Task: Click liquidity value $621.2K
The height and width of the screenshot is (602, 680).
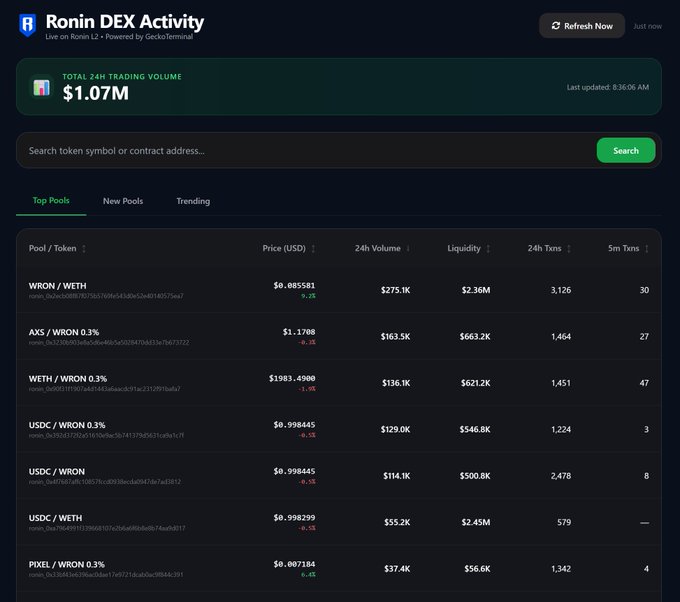Action: pyautogui.click(x=475, y=383)
